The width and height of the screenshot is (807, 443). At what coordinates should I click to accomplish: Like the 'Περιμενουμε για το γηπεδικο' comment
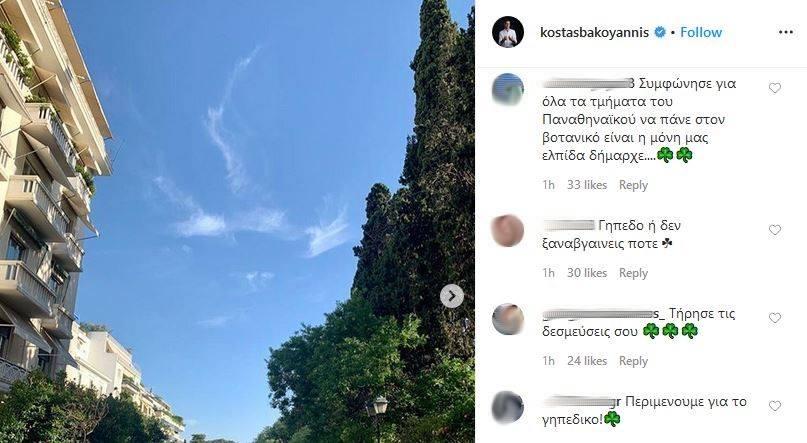(x=775, y=406)
